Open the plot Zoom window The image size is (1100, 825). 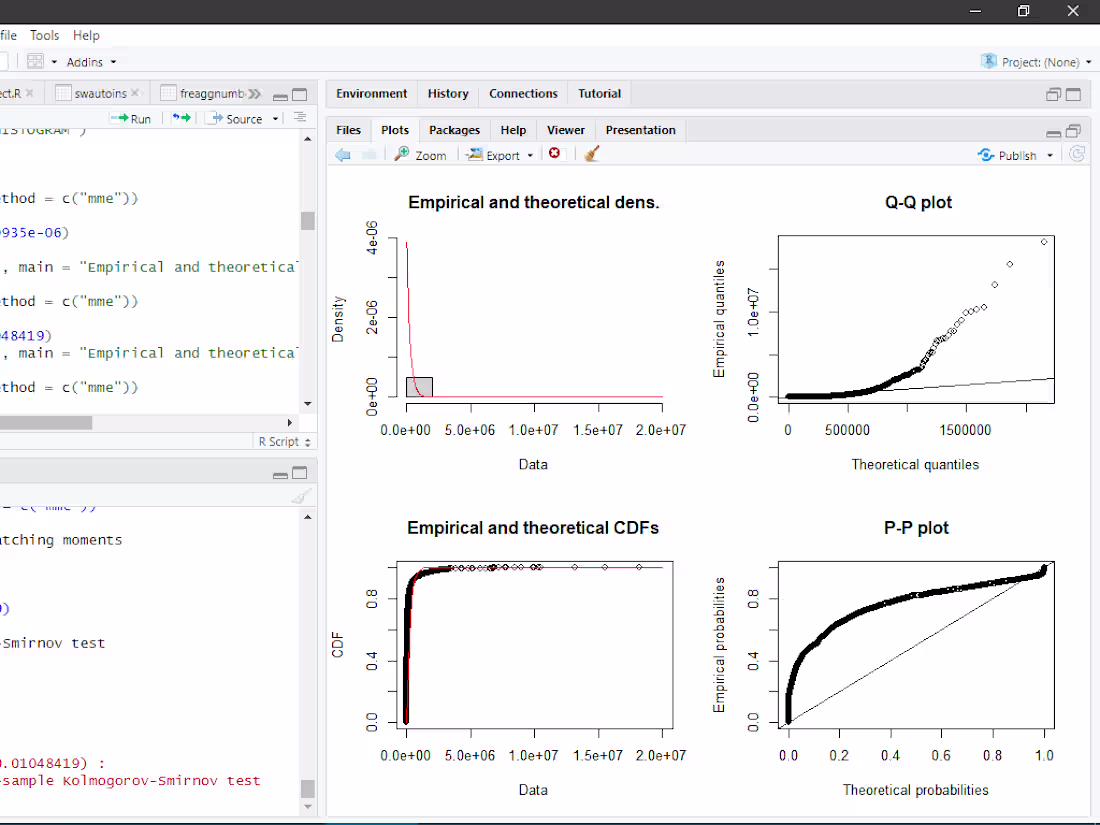pyautogui.click(x=420, y=154)
